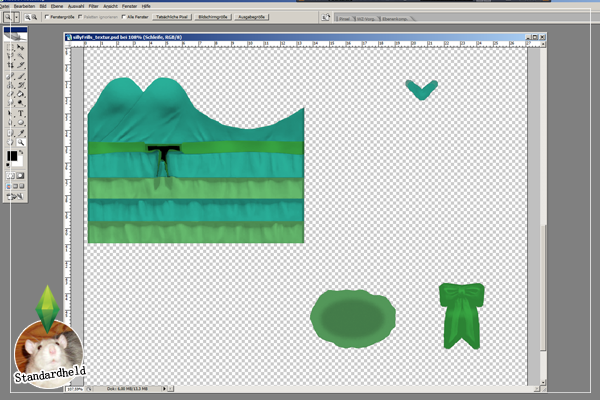Select the History Brush tool
This screenshot has height=400, width=600.
pyautogui.click(x=21, y=85)
